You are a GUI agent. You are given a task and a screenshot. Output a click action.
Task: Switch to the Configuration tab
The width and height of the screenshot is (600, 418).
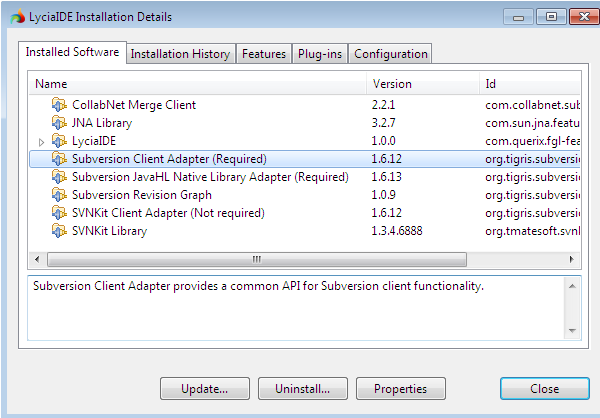pyautogui.click(x=390, y=54)
